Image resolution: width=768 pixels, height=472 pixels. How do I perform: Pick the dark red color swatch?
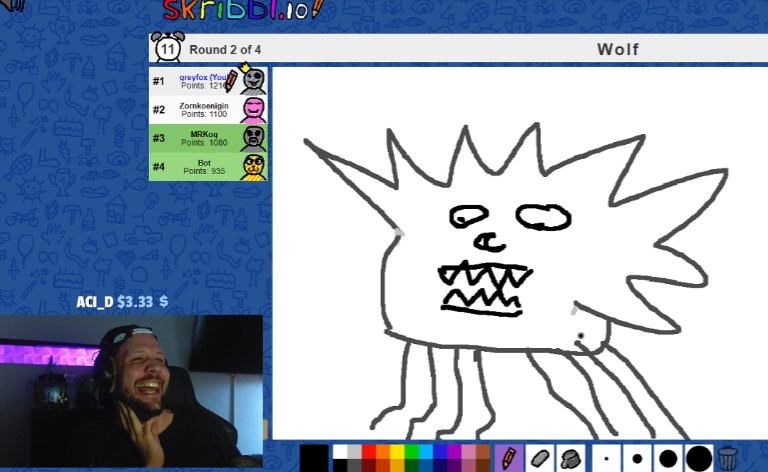pyautogui.click(x=369, y=465)
